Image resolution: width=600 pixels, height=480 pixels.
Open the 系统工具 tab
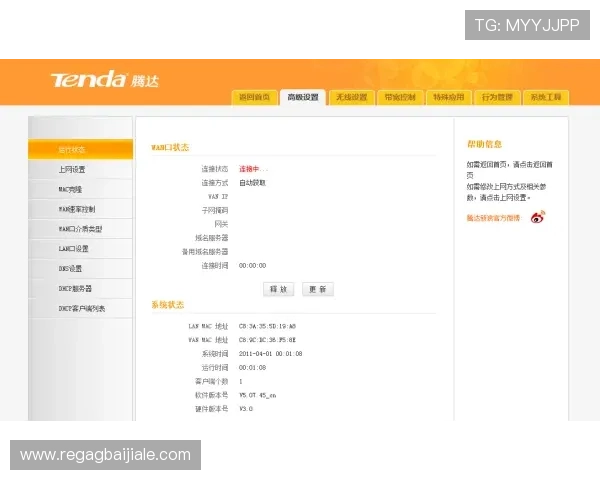coord(546,97)
